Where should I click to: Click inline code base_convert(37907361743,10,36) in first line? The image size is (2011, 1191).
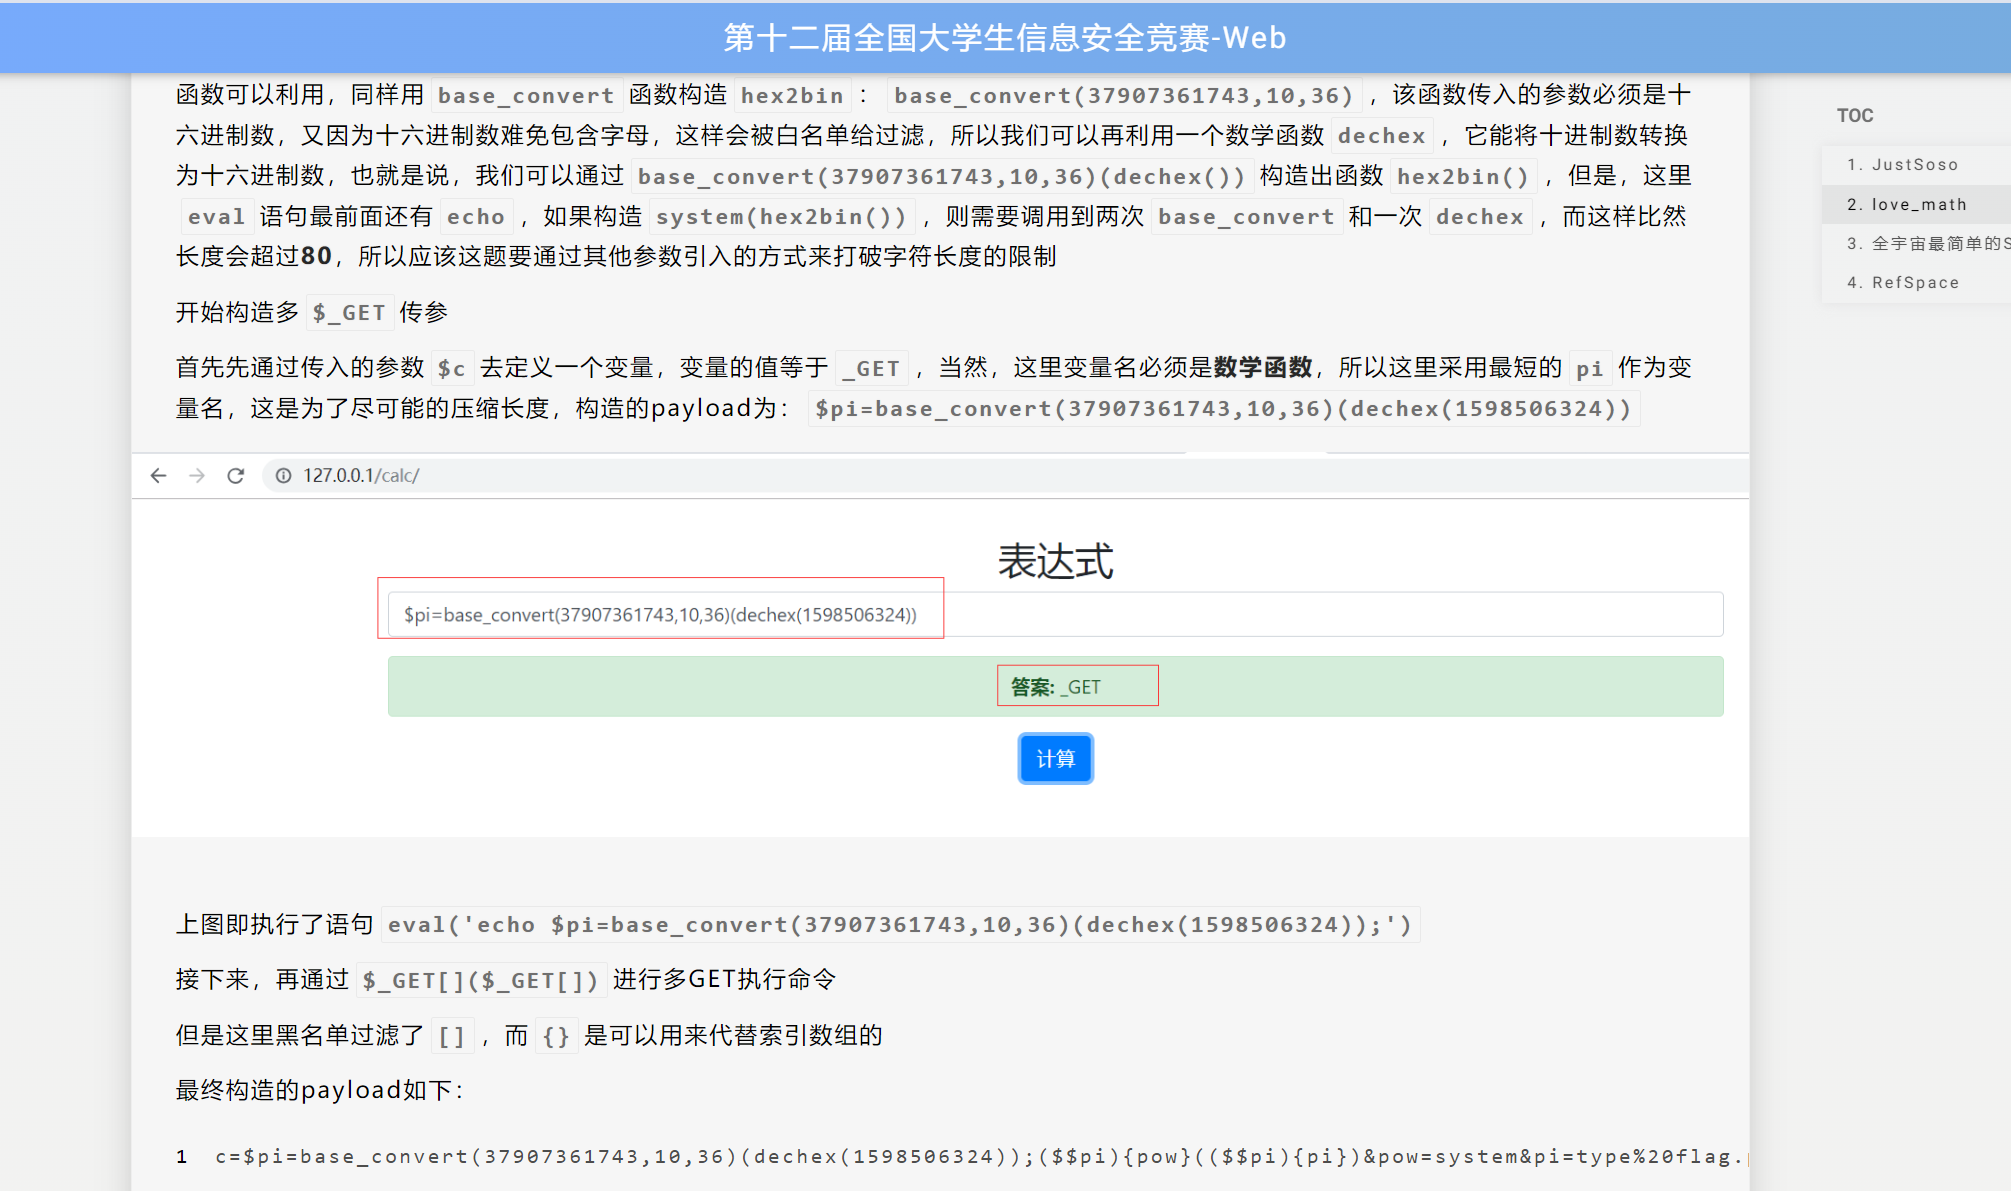coord(1123,95)
